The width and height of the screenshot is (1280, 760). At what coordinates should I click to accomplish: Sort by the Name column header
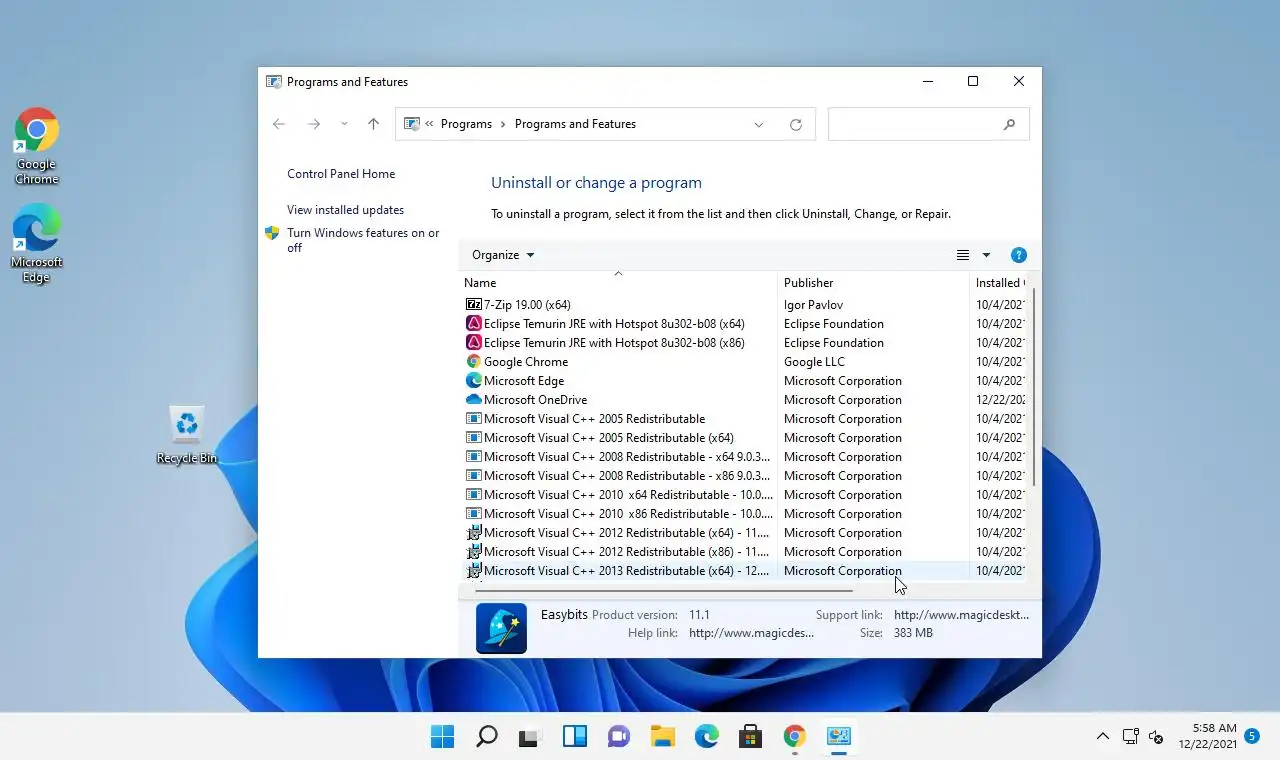618,283
